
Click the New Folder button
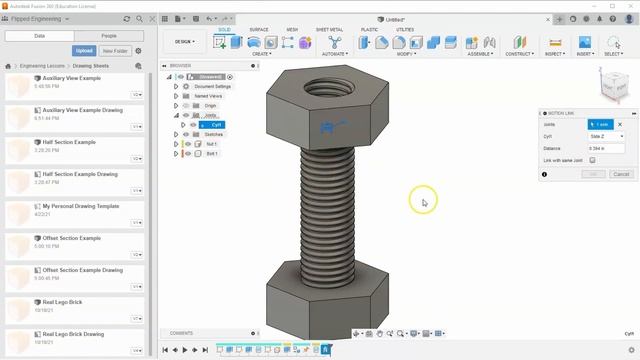115,51
